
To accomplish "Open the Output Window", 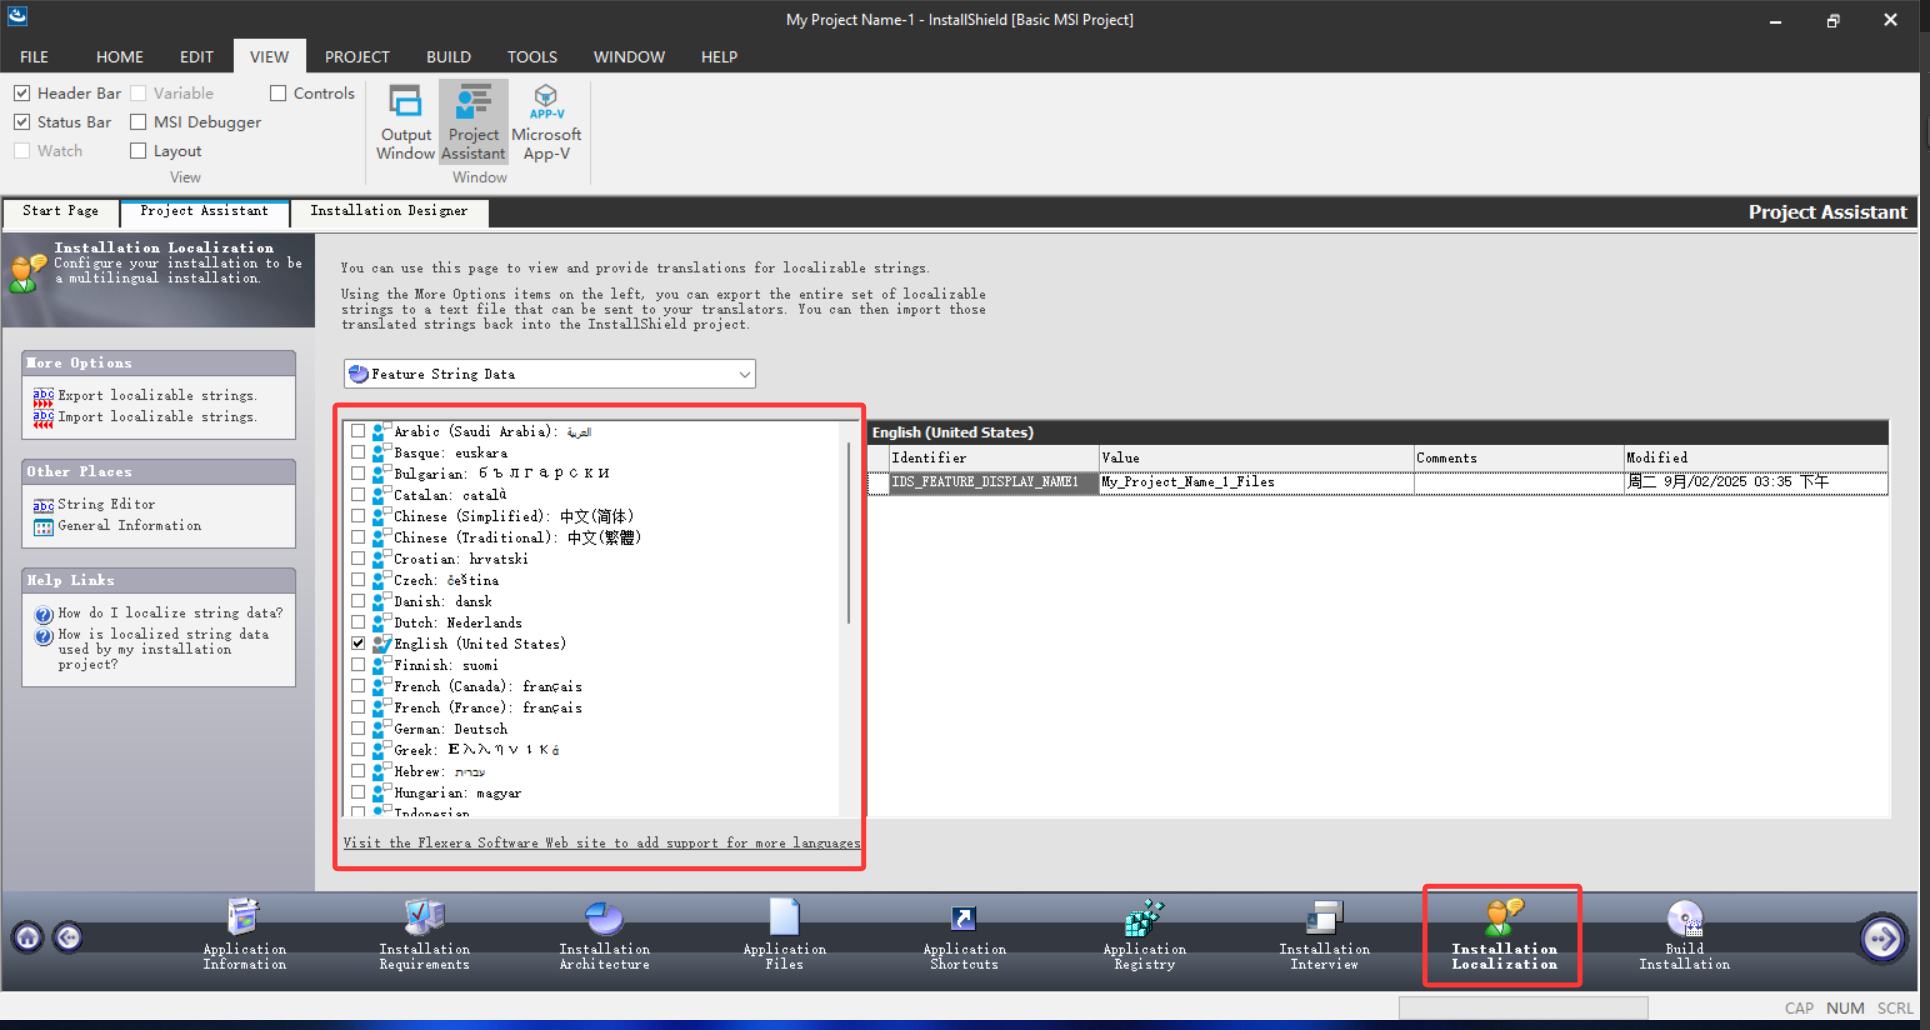I will tap(405, 122).
